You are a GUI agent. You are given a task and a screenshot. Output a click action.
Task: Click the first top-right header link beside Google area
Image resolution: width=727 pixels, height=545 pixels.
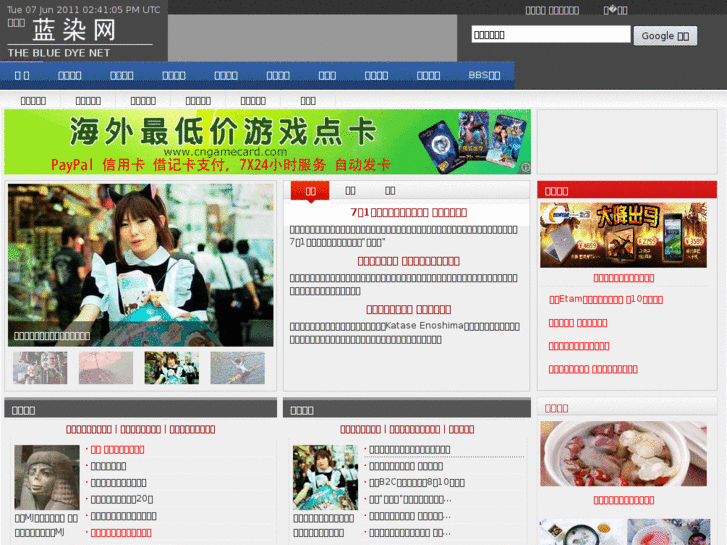point(552,10)
